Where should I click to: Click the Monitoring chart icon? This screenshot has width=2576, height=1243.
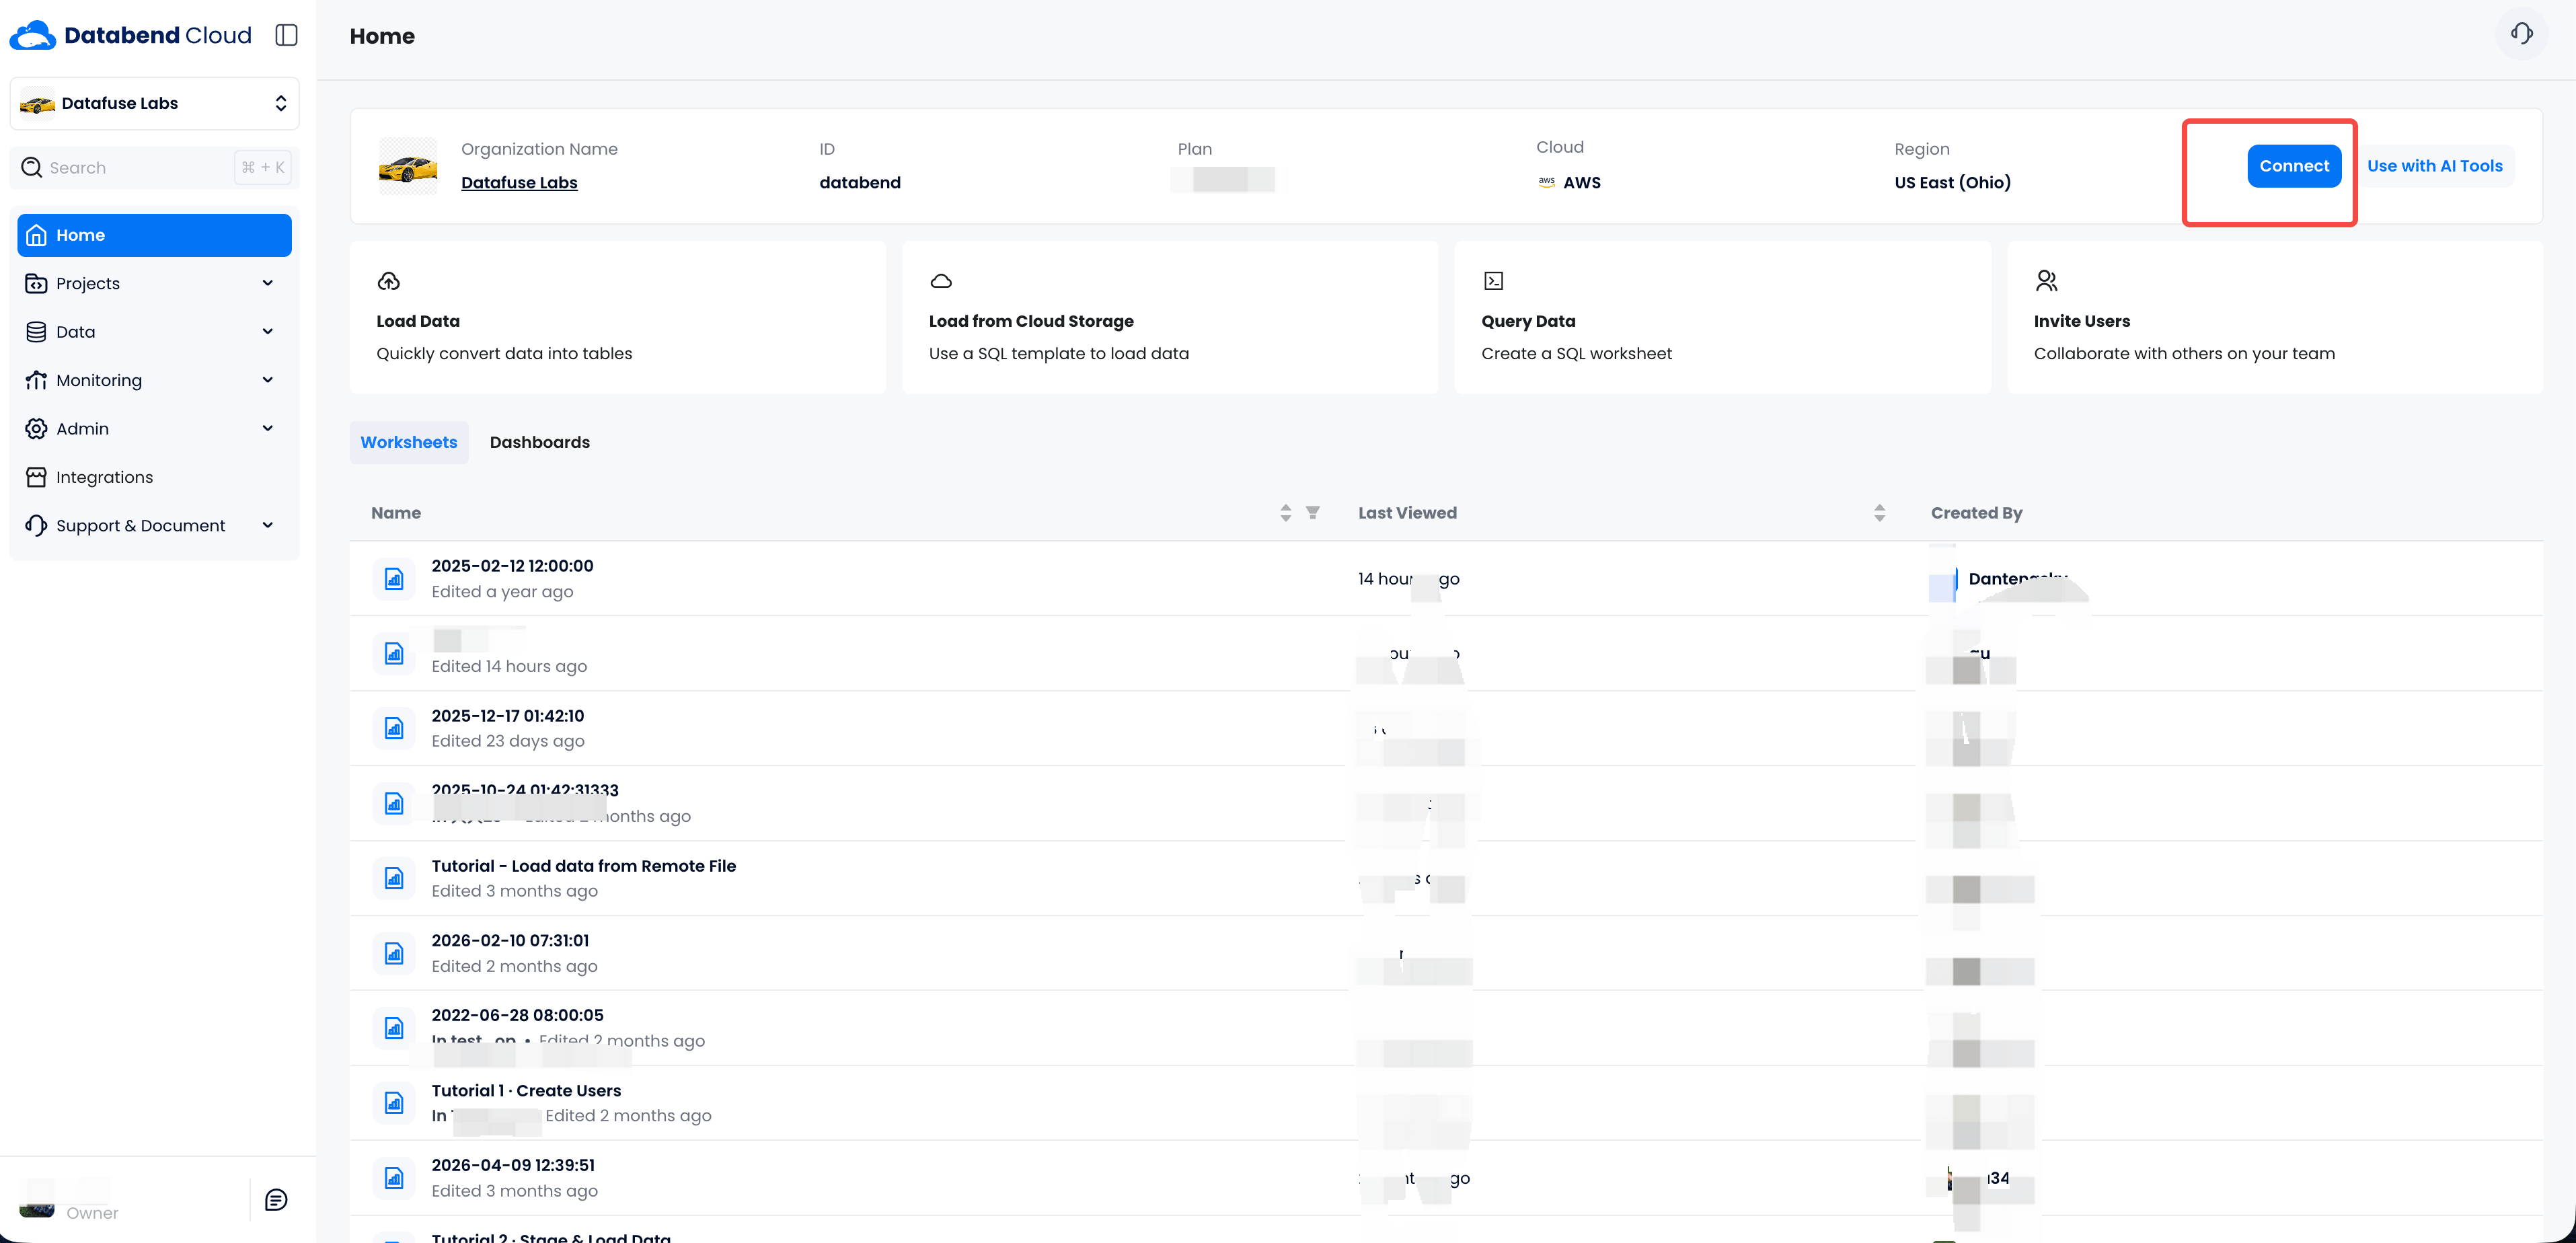(x=37, y=380)
